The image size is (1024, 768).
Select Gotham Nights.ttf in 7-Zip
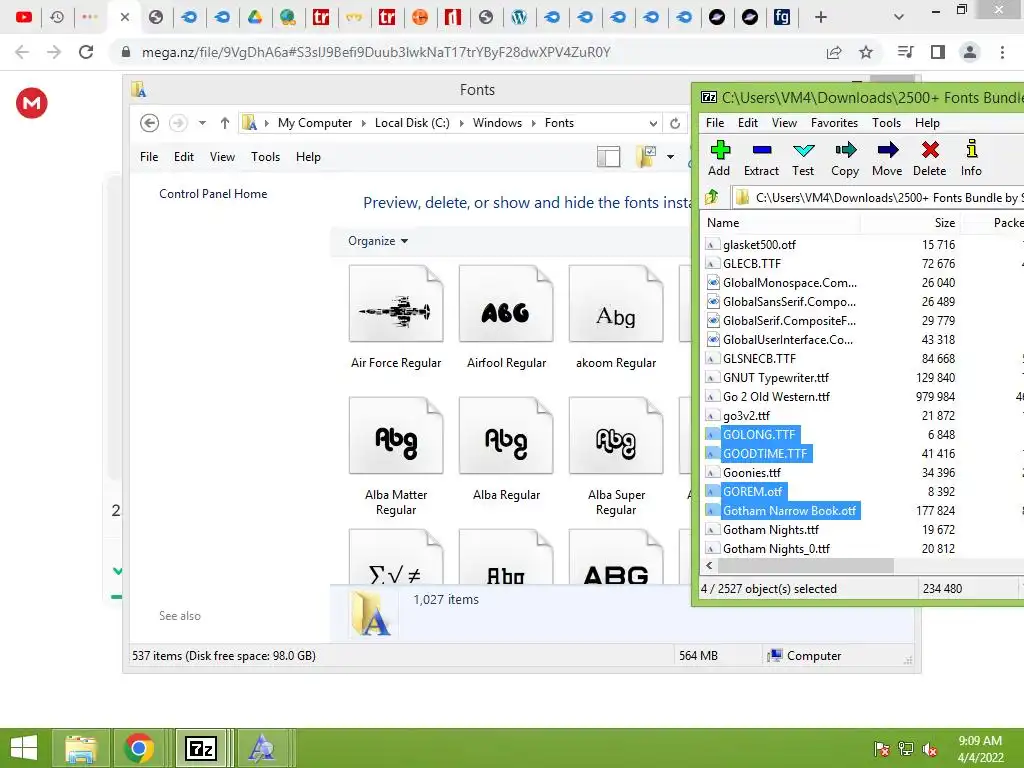770,530
